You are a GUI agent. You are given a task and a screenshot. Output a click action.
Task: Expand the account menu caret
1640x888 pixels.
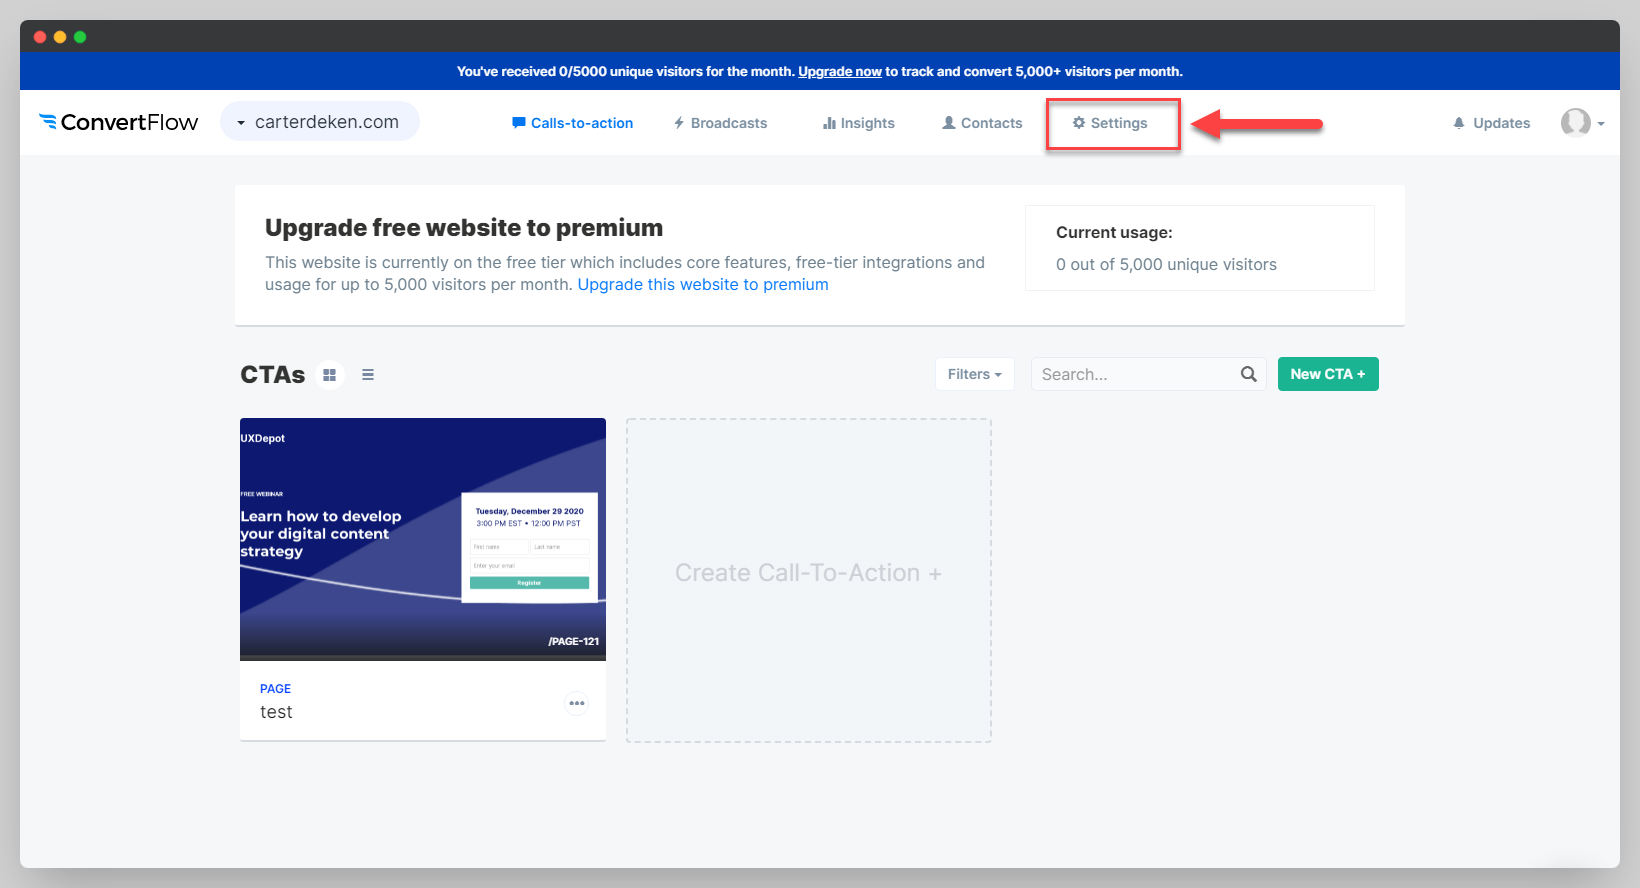click(x=1601, y=124)
